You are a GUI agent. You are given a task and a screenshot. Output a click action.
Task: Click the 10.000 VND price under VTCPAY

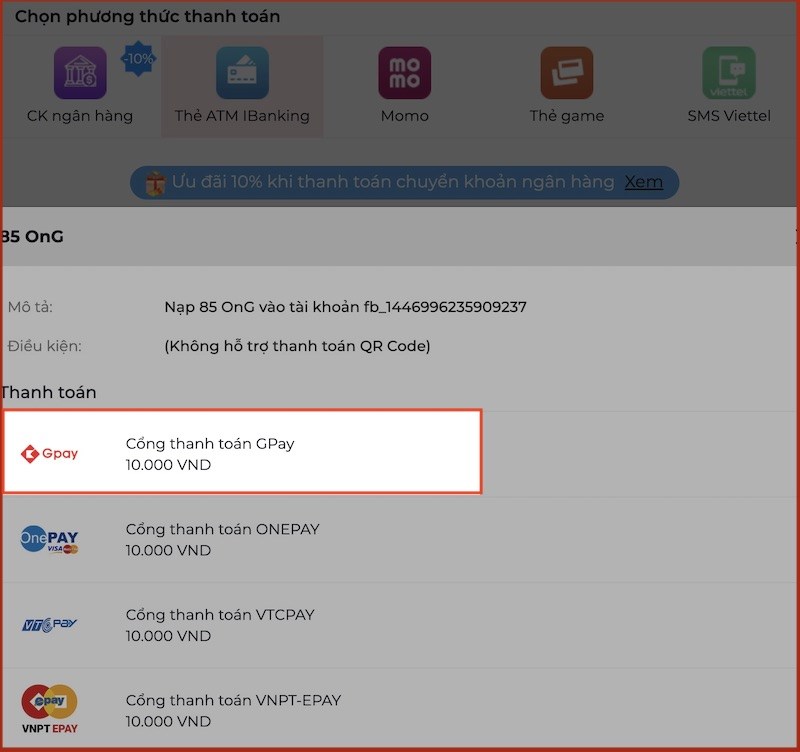(x=168, y=637)
